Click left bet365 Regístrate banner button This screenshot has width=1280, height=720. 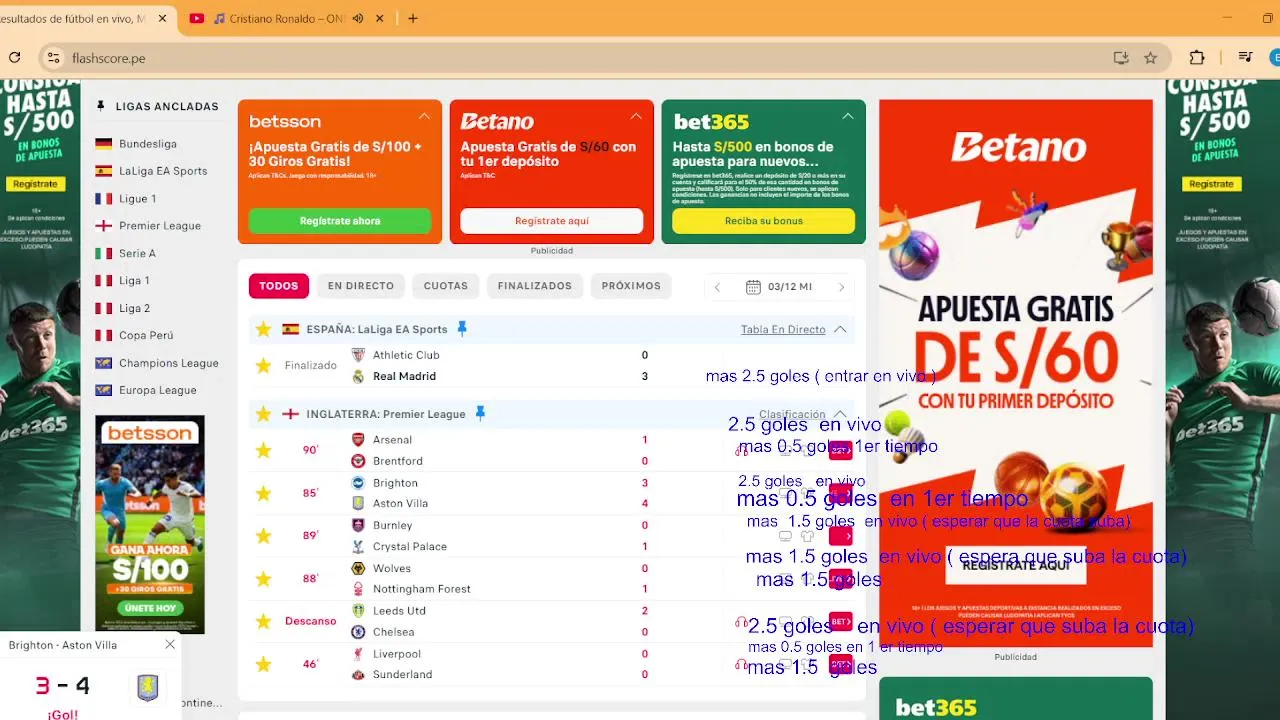(36, 184)
